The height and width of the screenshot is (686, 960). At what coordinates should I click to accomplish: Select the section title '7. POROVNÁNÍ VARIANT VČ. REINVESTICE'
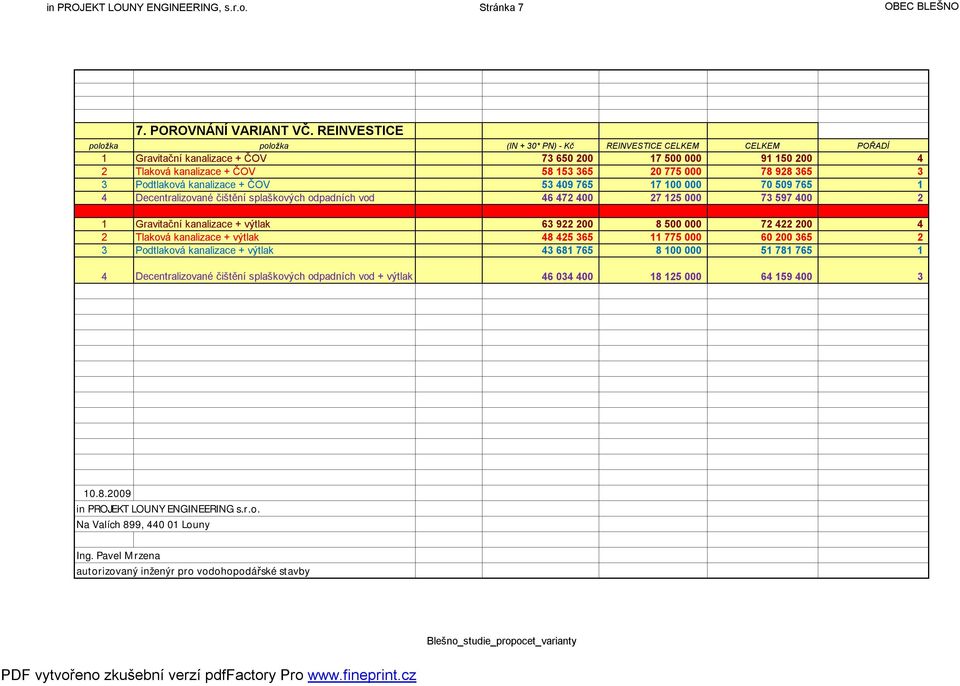coord(269,130)
